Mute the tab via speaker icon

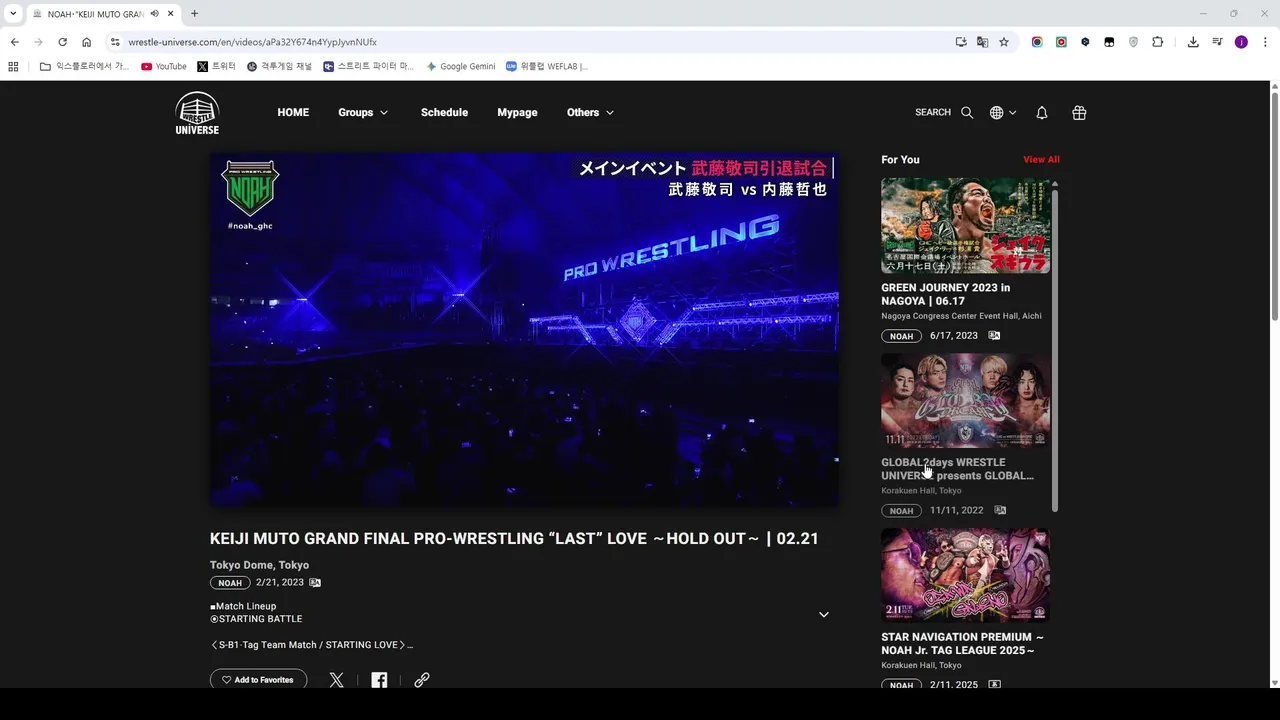click(155, 14)
